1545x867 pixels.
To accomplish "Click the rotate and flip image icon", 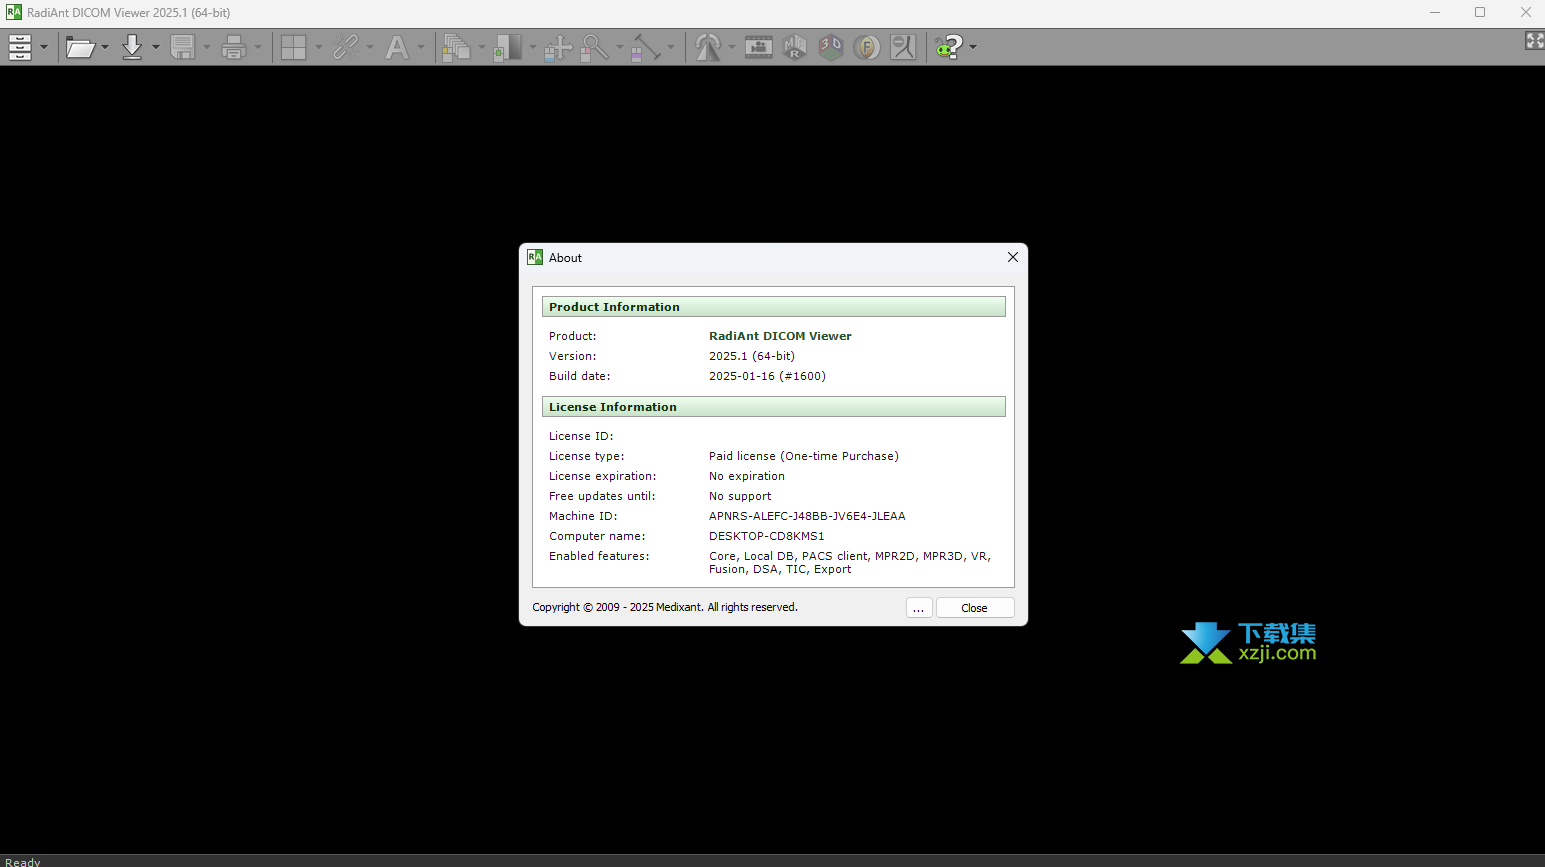I will [x=708, y=47].
